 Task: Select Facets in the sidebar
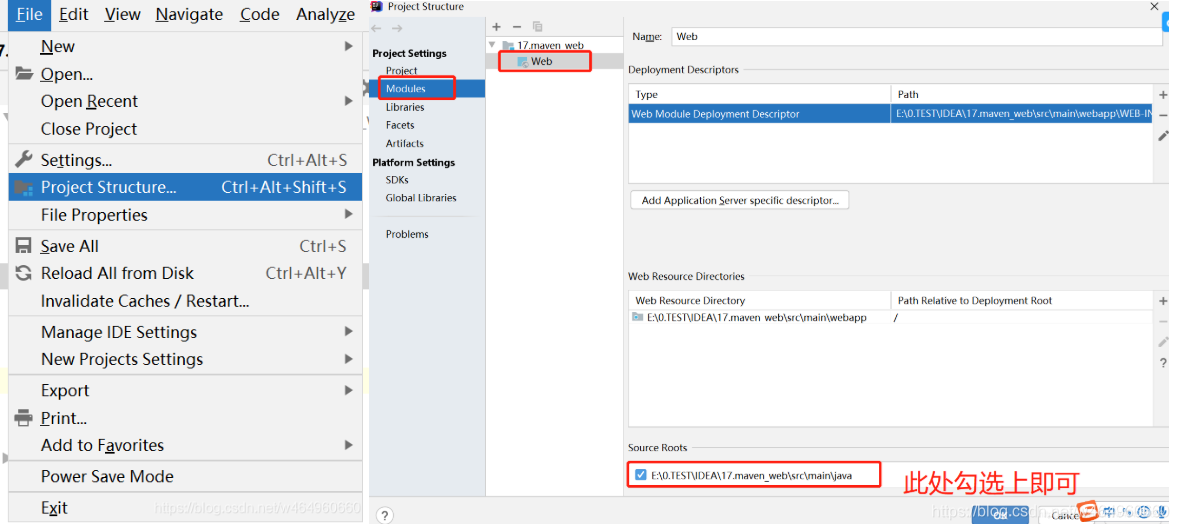point(400,125)
